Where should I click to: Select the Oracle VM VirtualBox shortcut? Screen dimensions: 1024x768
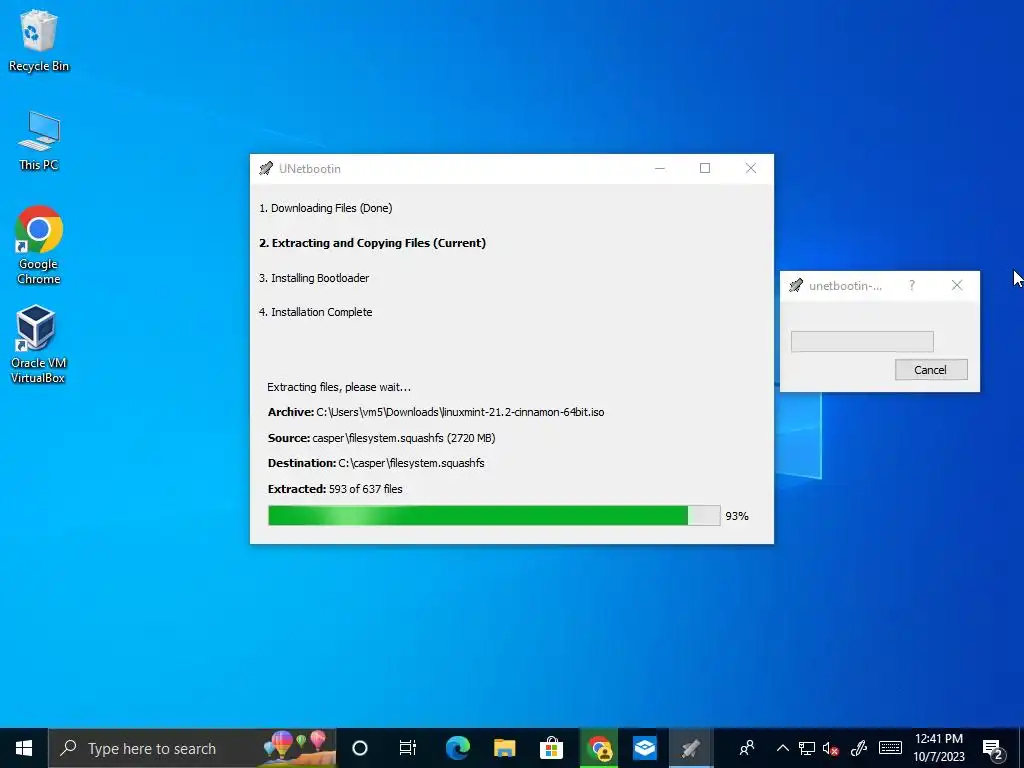point(38,344)
